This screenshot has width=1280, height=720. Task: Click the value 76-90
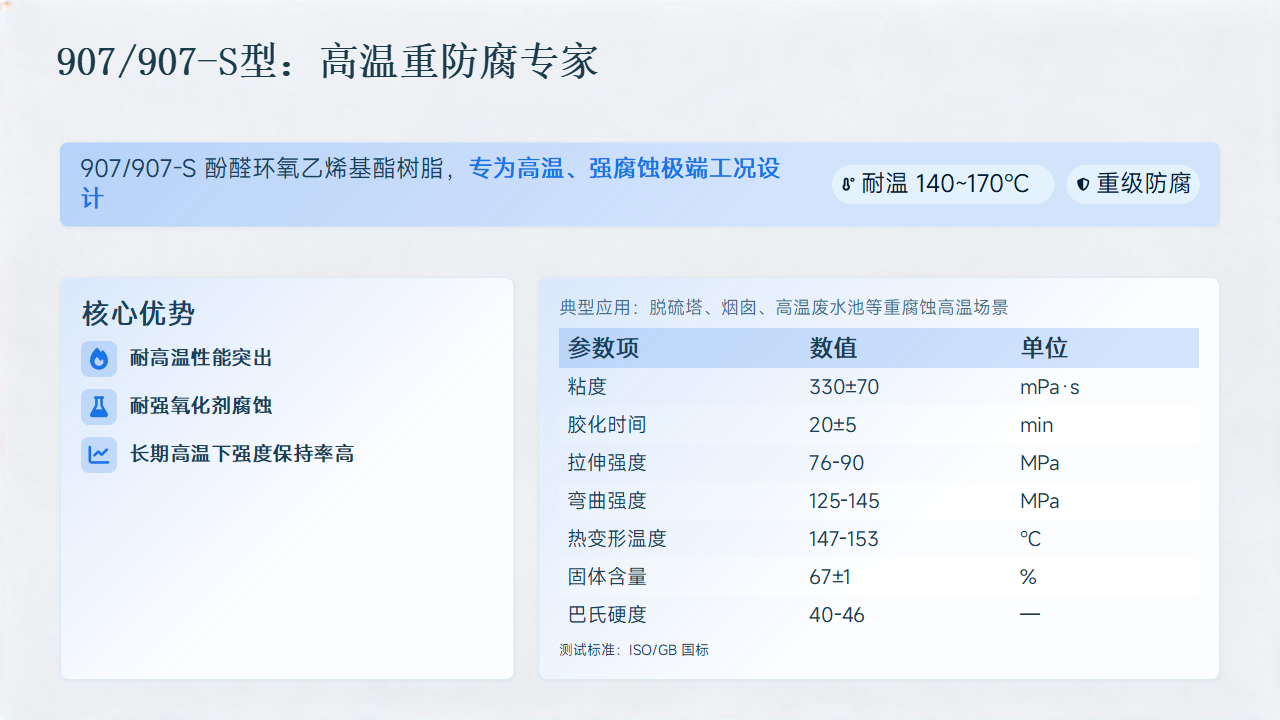click(x=836, y=463)
